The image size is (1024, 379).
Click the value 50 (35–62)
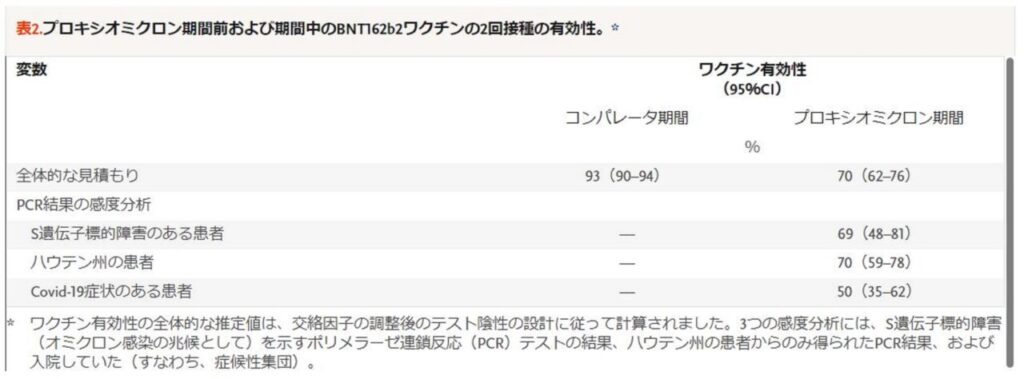pos(874,291)
